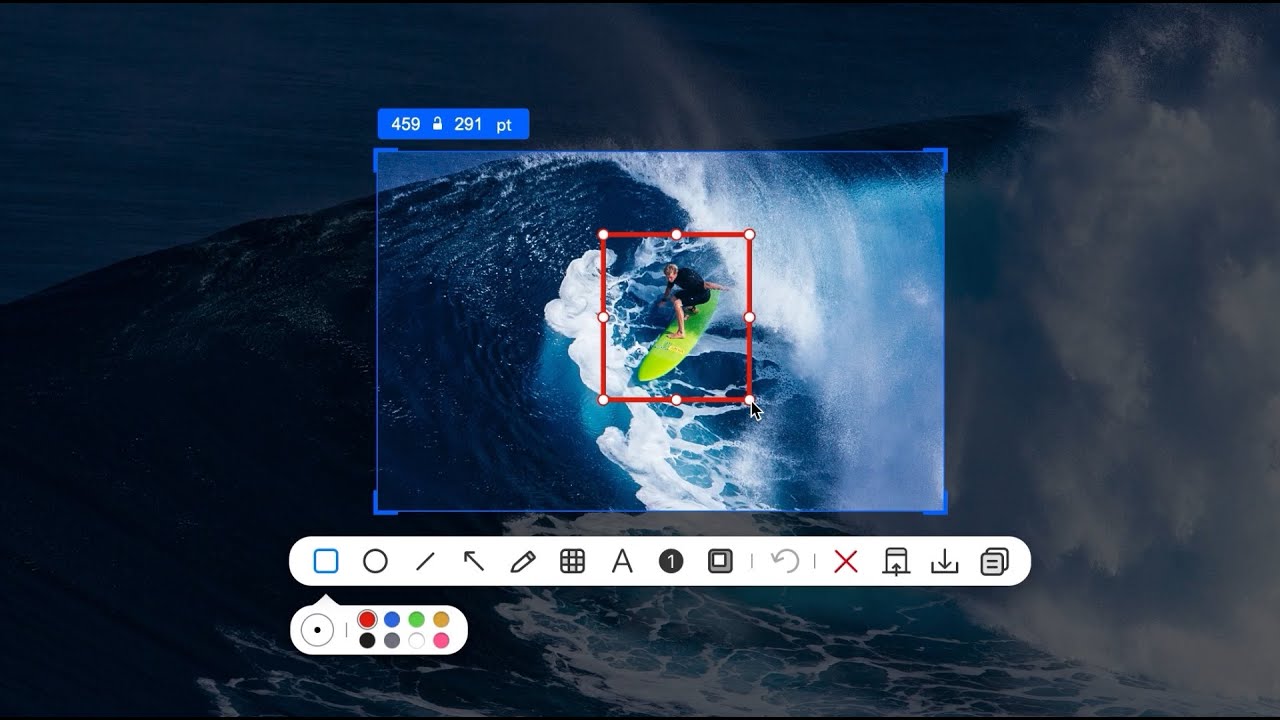
Task: Pick the blue color swatch
Action: (392, 620)
